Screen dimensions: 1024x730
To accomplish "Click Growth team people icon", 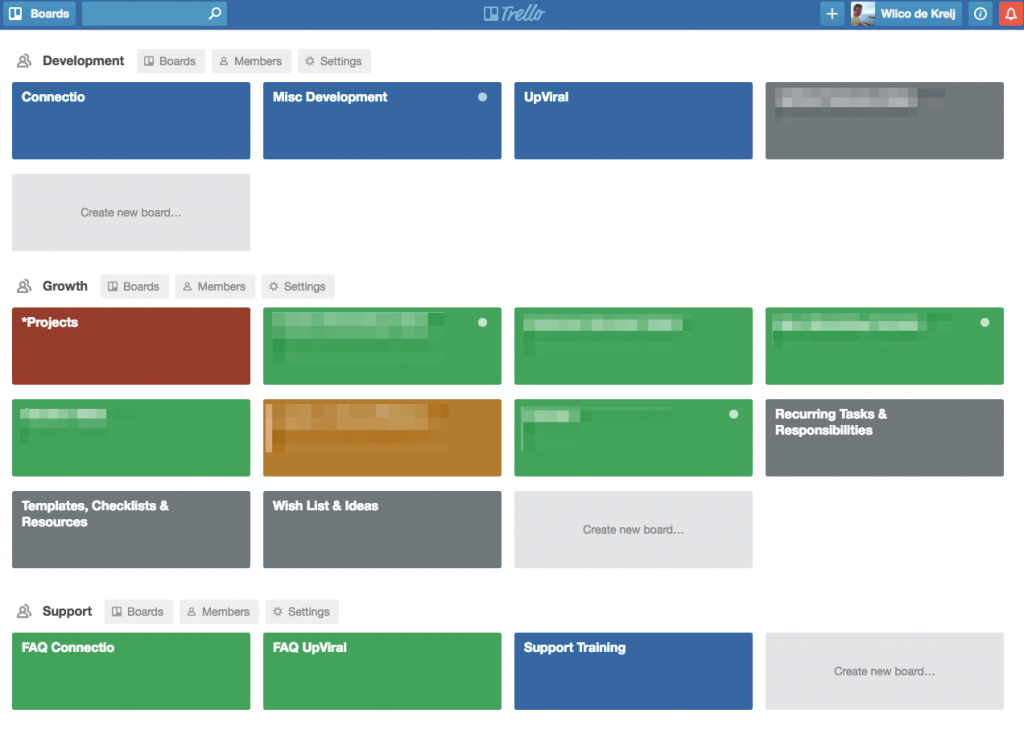I will pos(24,286).
